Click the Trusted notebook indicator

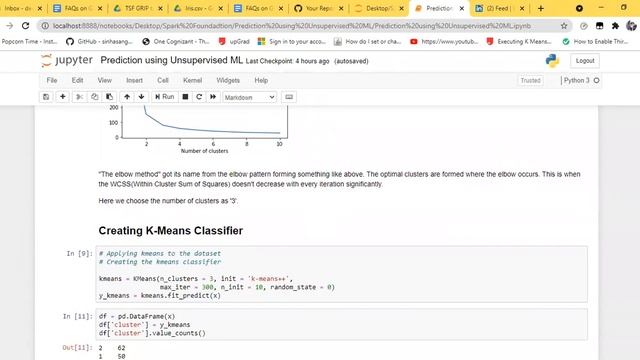click(x=530, y=80)
